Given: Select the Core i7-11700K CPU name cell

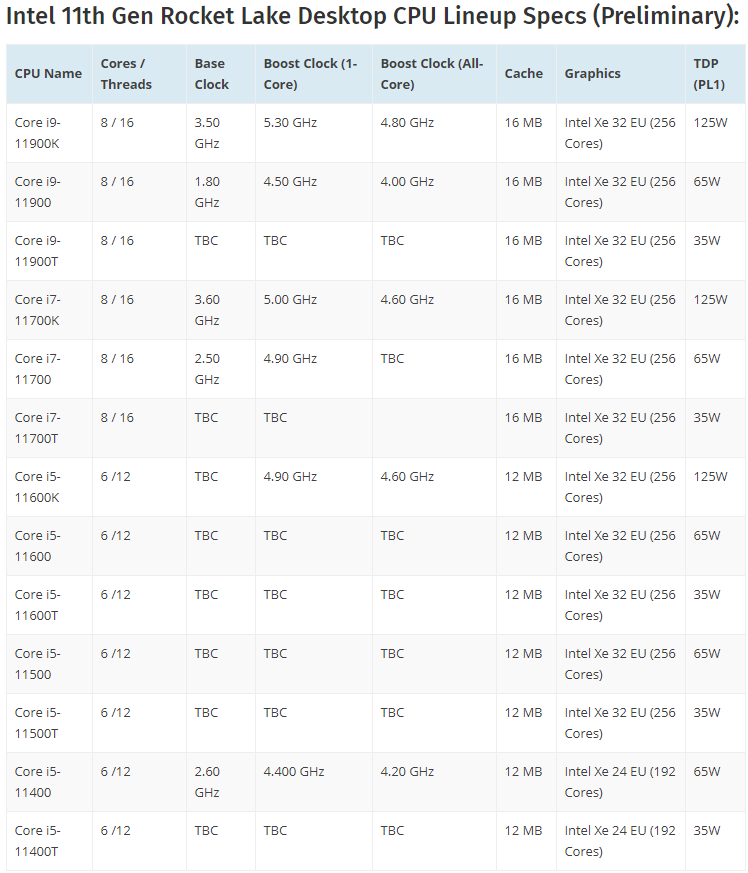Looking at the screenshot, I should tap(38, 310).
